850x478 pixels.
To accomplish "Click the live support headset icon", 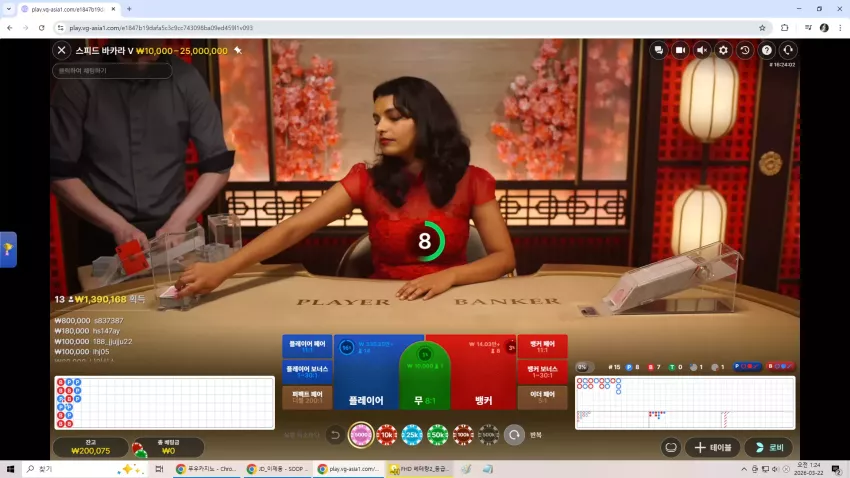I will click(788, 50).
